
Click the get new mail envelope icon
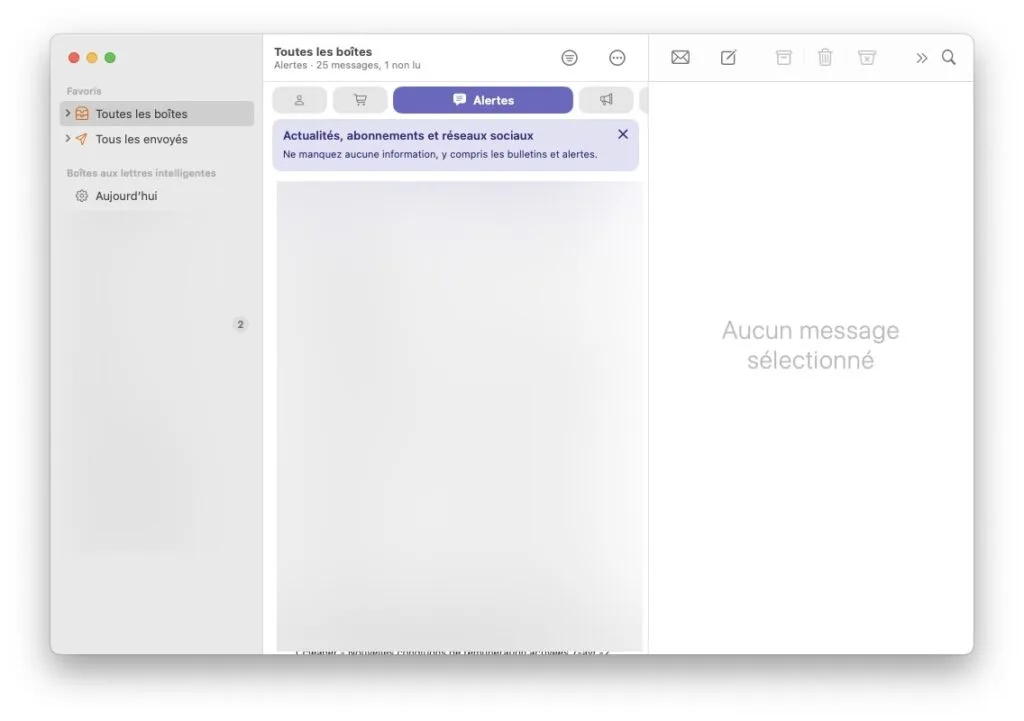680,57
